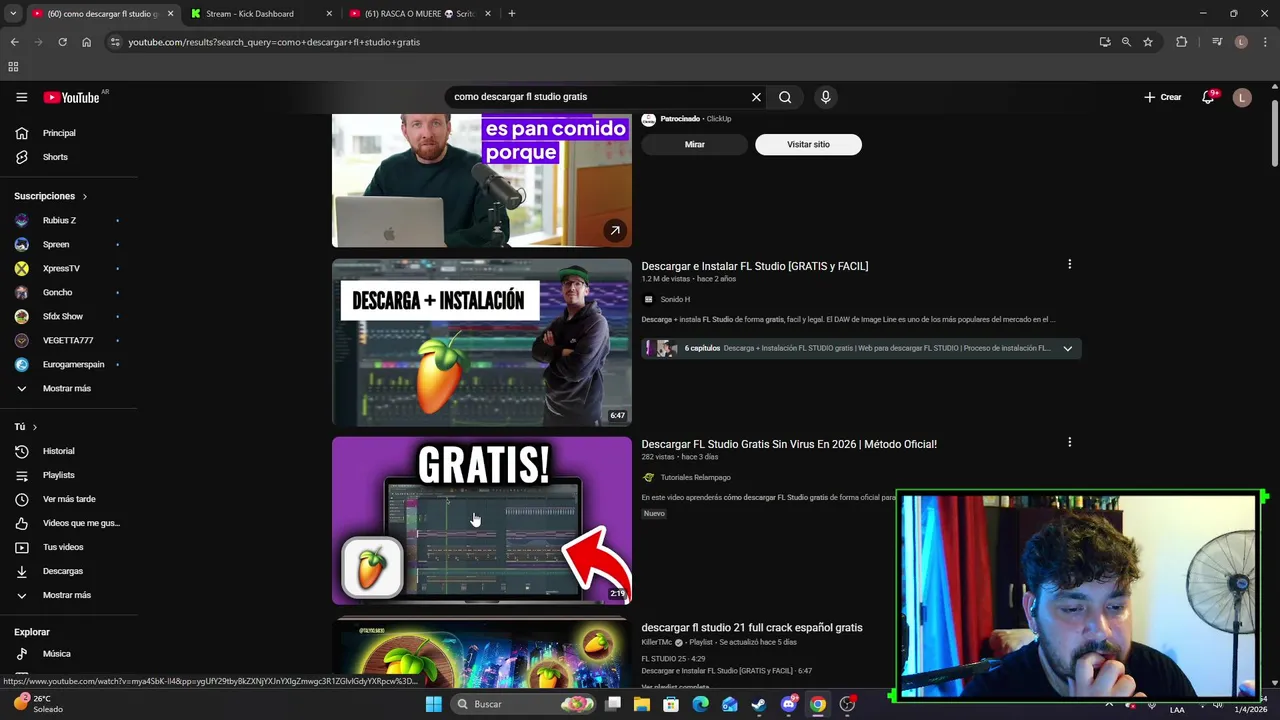Open Chrome media controls icon
The image size is (1280, 720).
coord(1217,42)
